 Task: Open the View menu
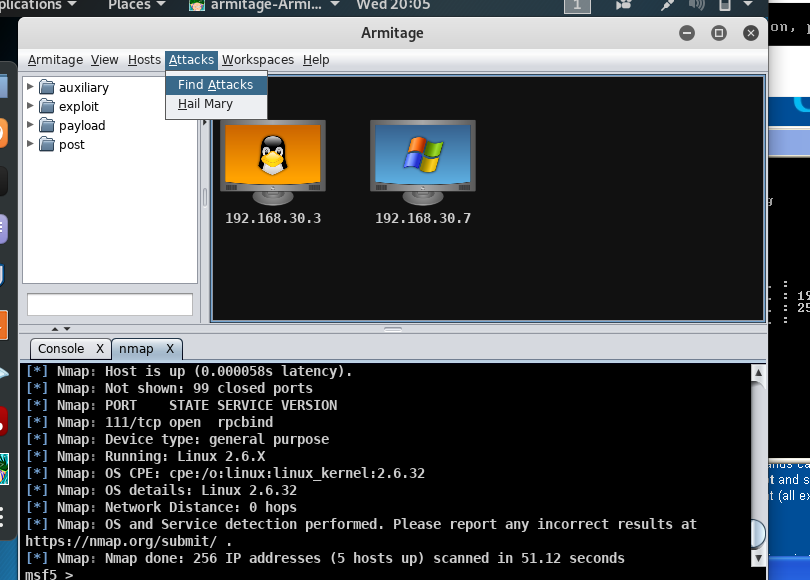pos(104,60)
